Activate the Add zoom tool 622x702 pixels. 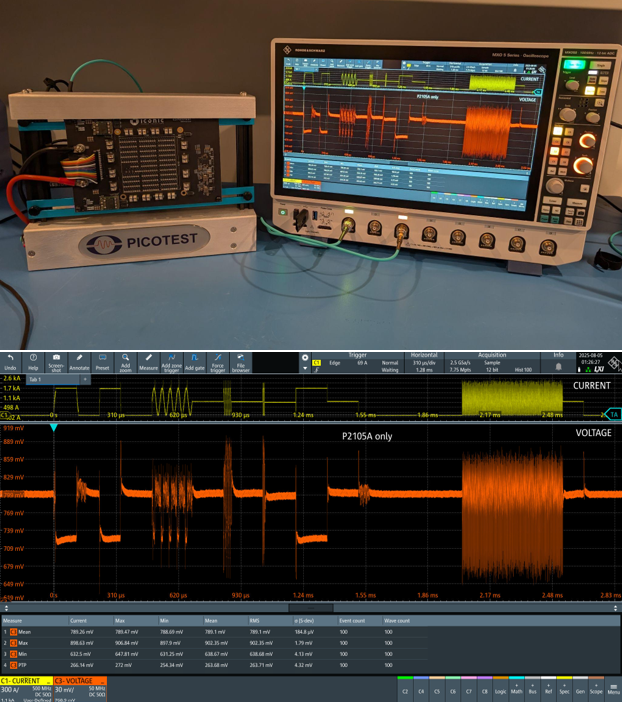click(125, 362)
